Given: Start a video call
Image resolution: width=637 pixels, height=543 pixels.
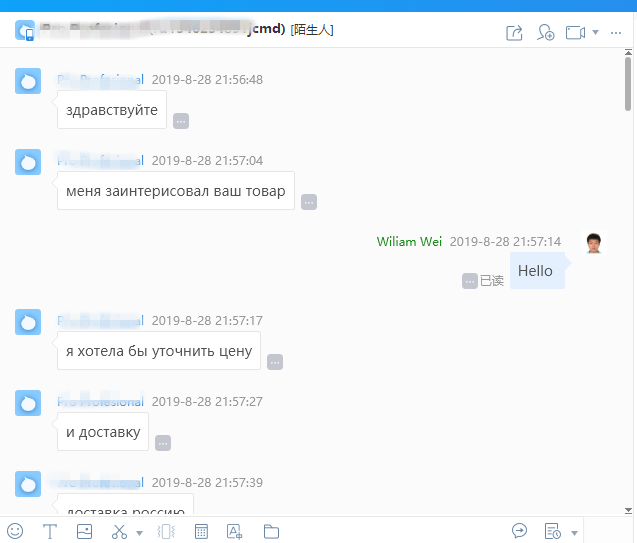Looking at the screenshot, I should [575, 32].
